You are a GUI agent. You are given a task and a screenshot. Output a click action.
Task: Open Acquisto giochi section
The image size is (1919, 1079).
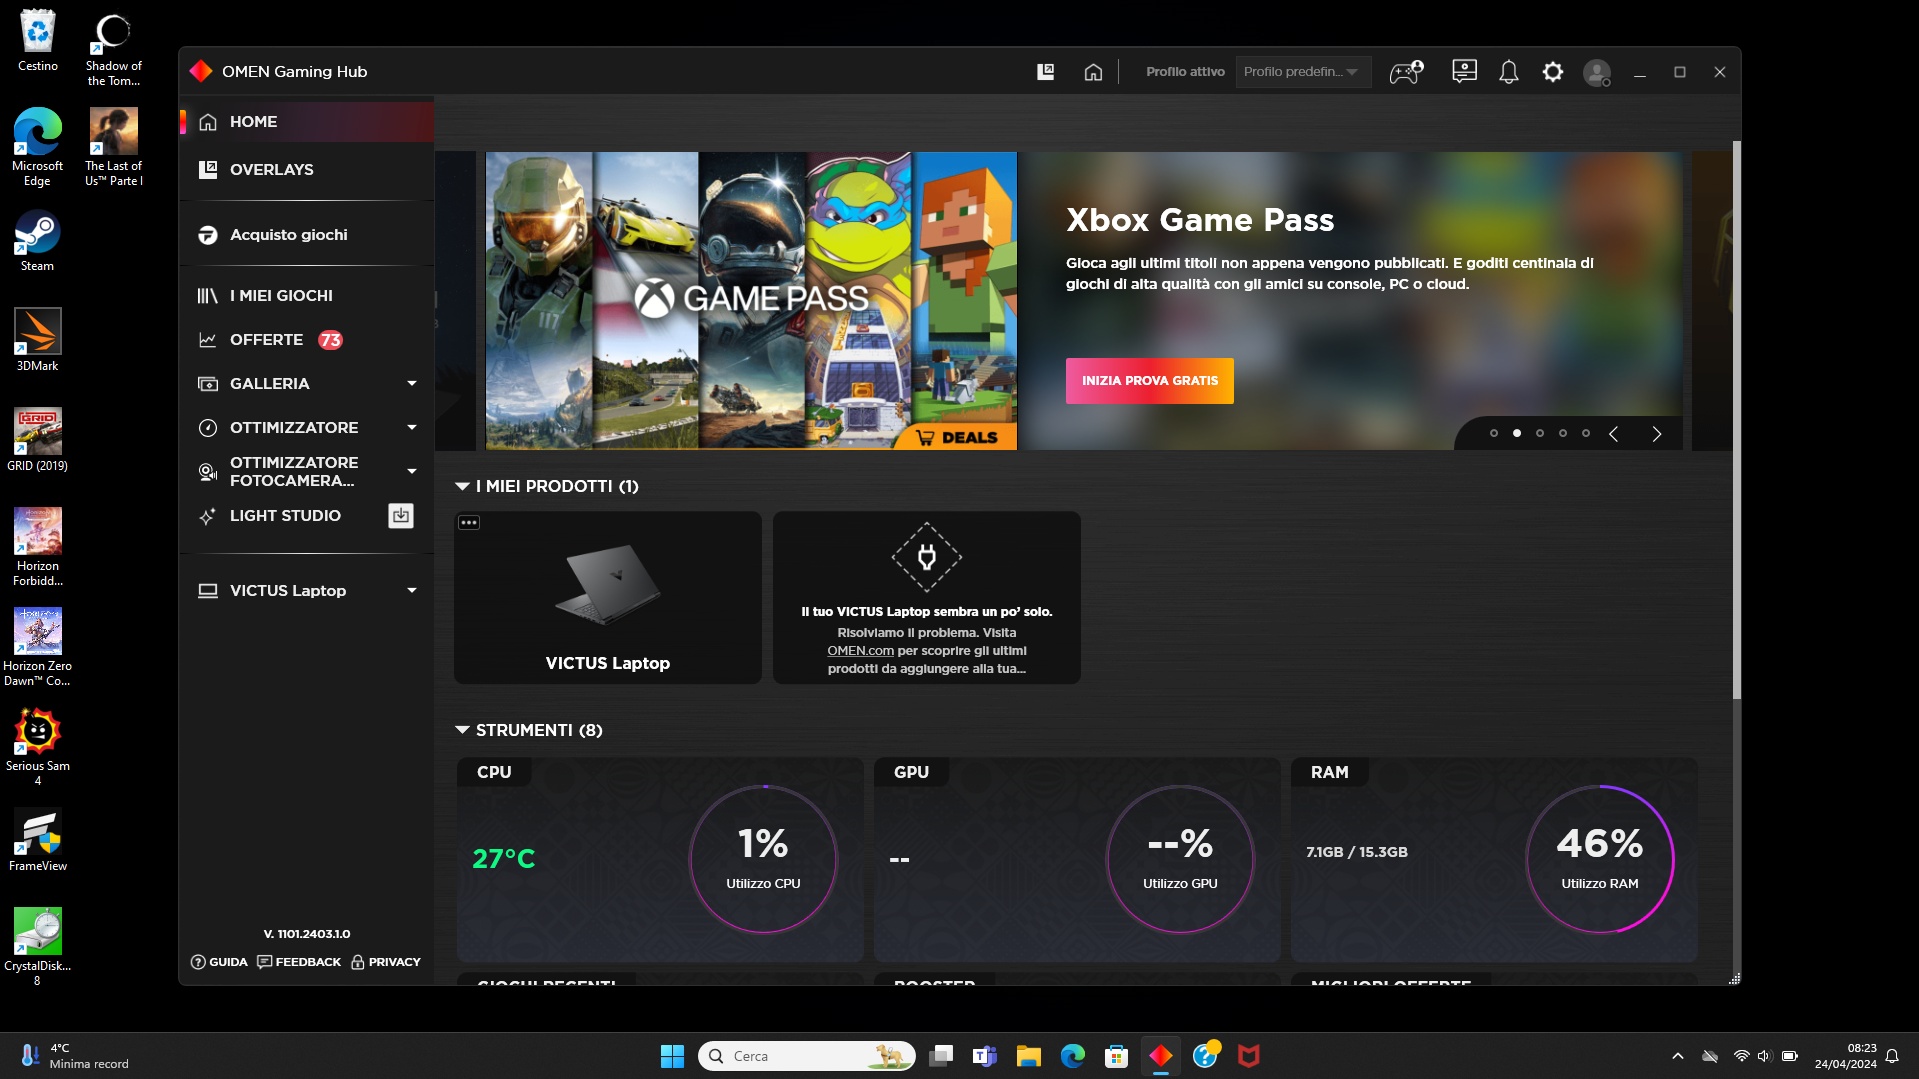[x=307, y=235]
